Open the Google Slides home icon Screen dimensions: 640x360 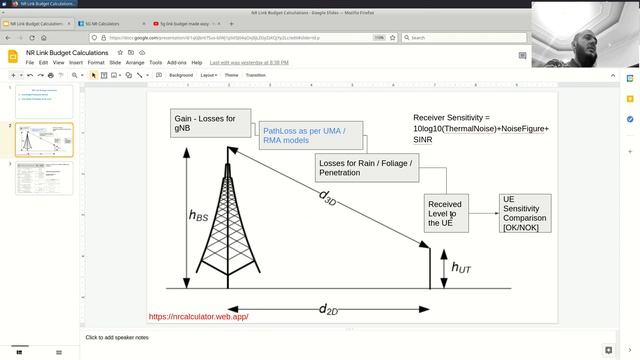click(x=13, y=57)
